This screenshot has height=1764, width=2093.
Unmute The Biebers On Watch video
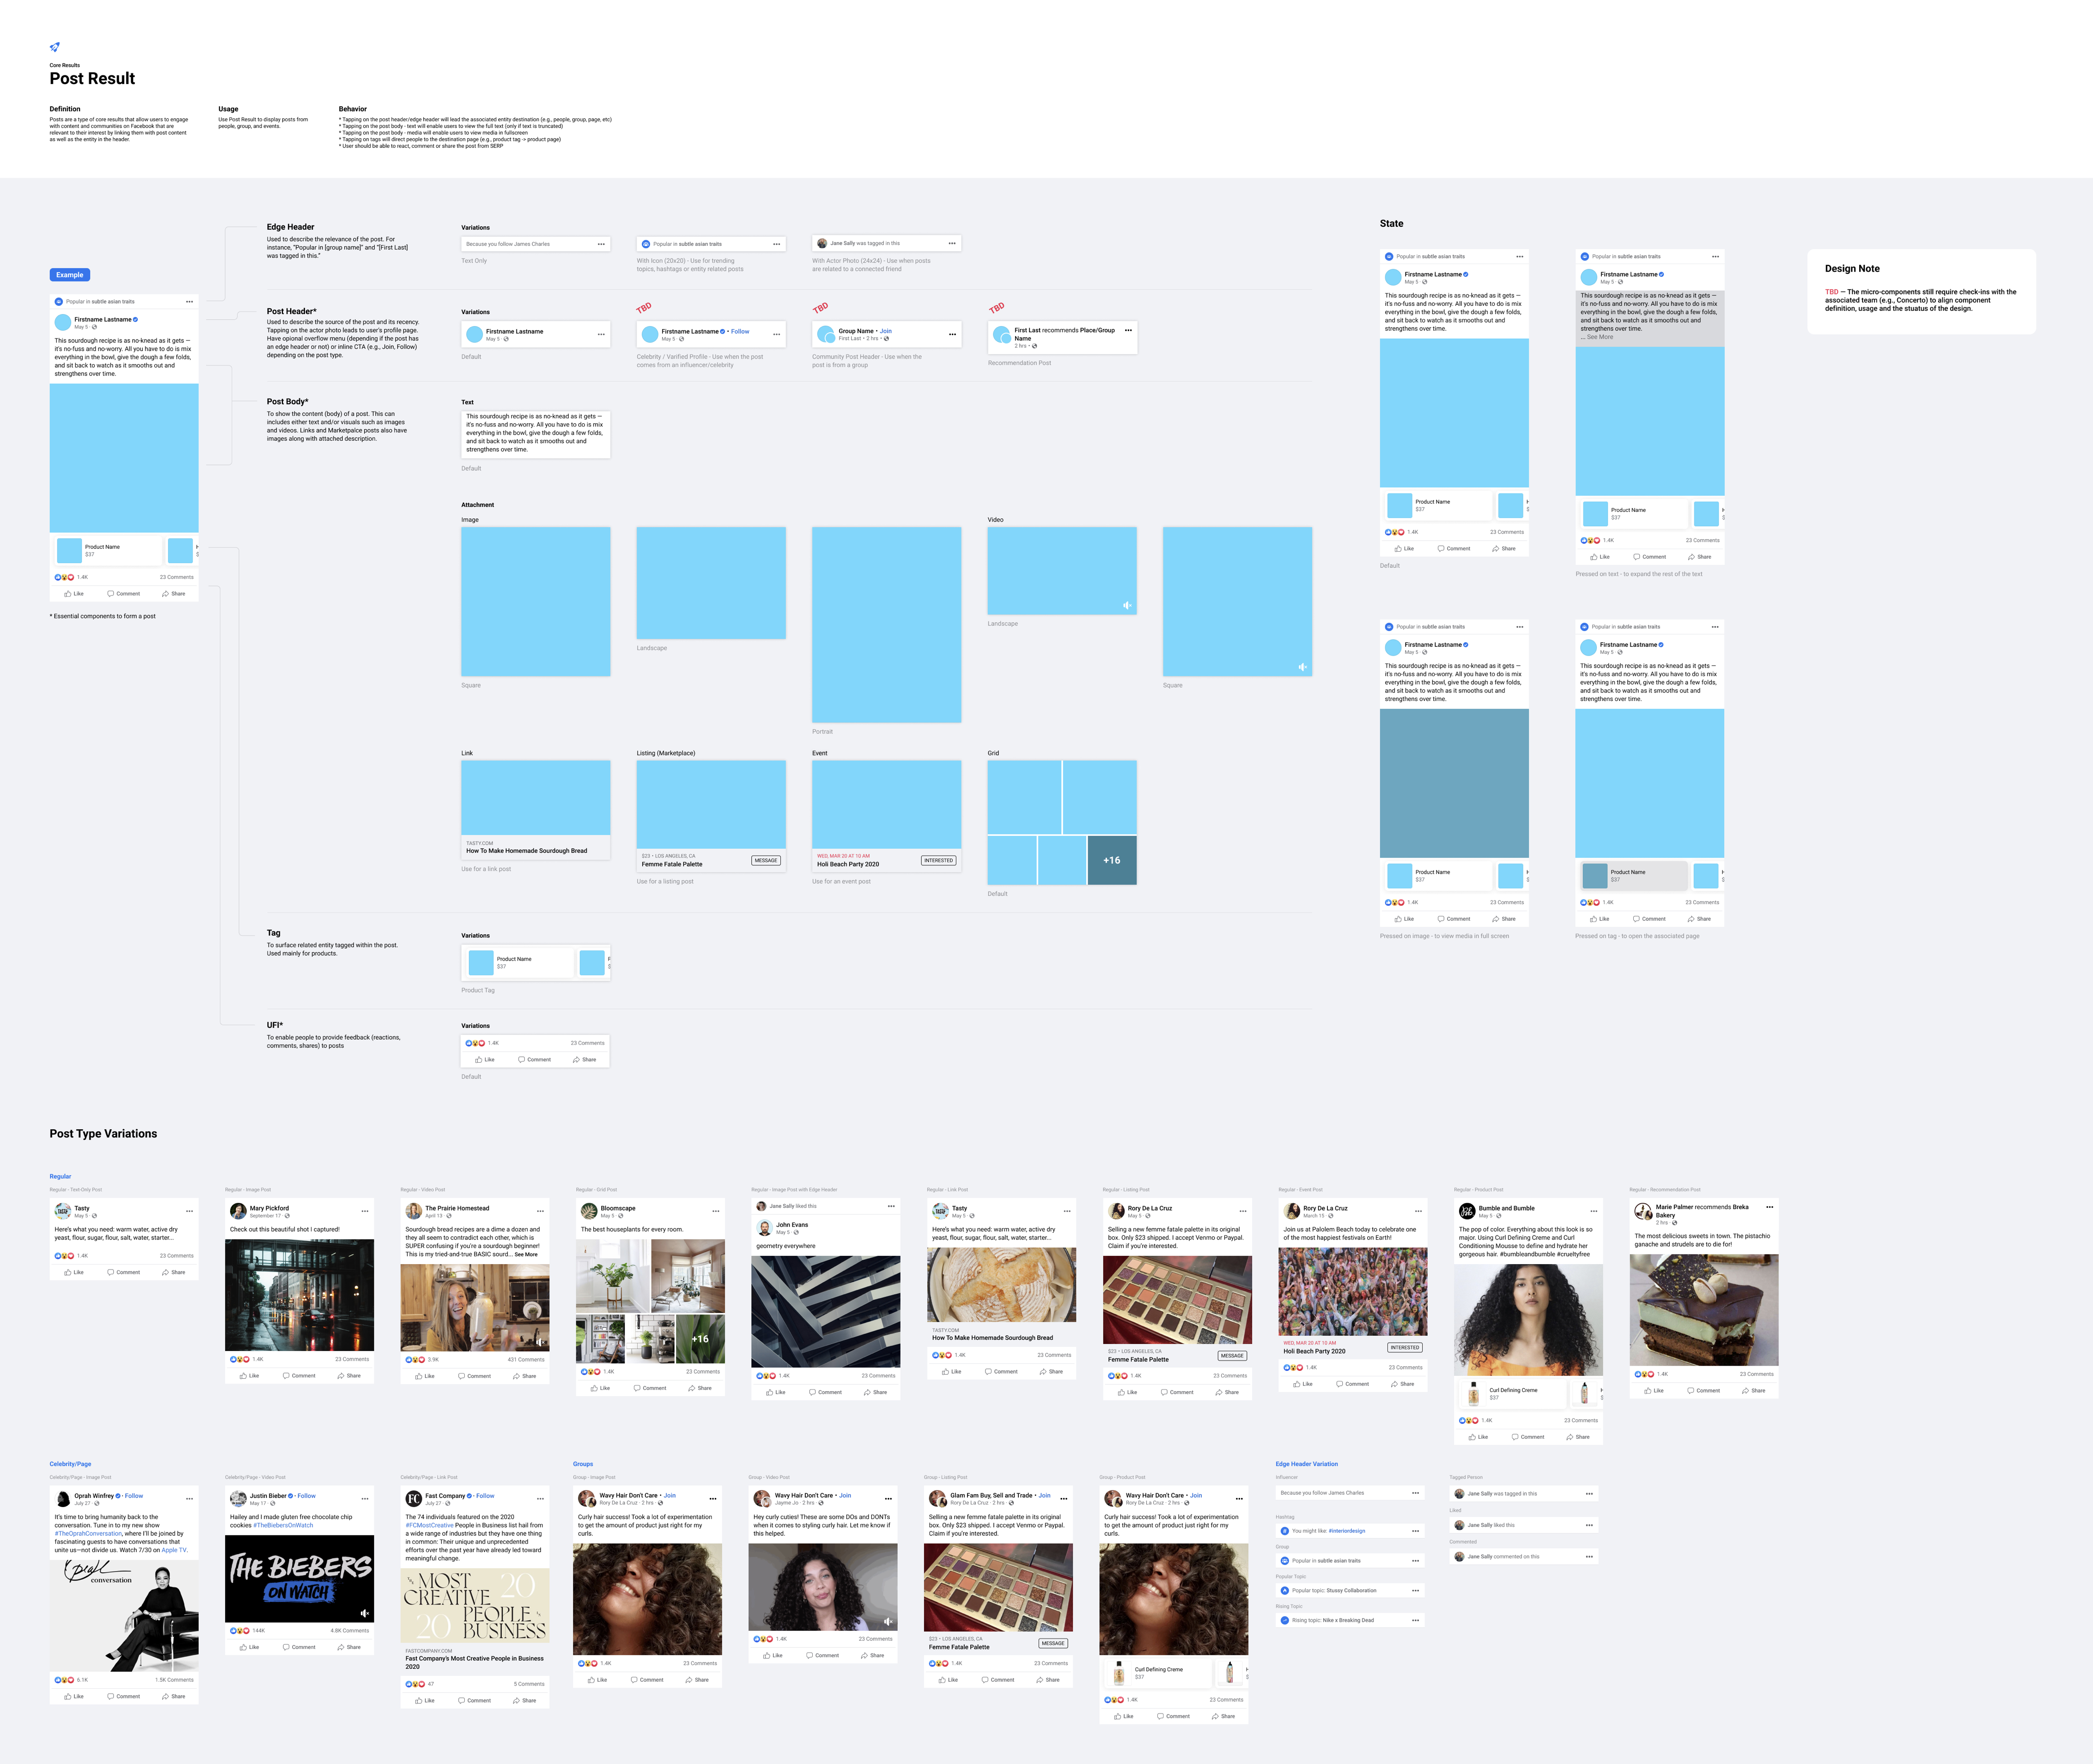(364, 1613)
